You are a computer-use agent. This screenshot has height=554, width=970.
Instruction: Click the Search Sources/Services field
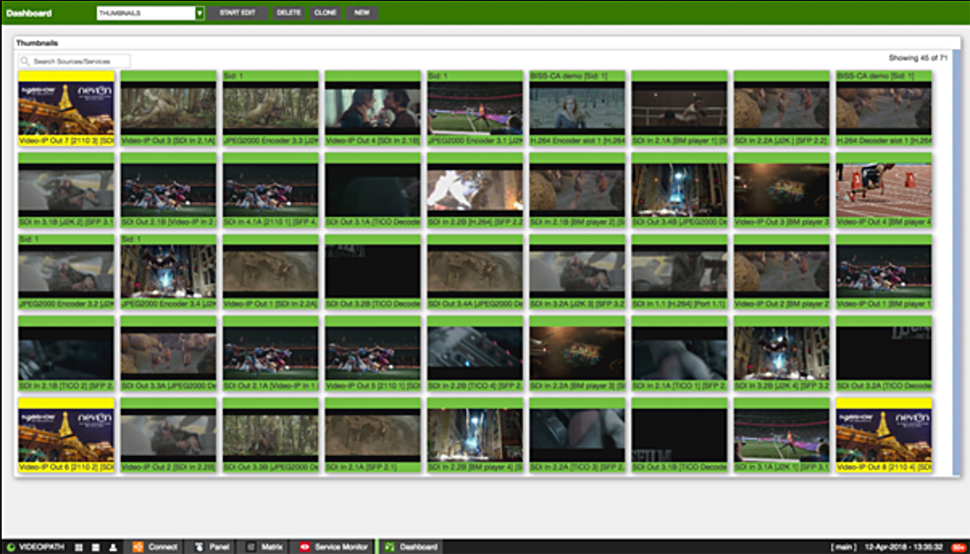point(74,61)
